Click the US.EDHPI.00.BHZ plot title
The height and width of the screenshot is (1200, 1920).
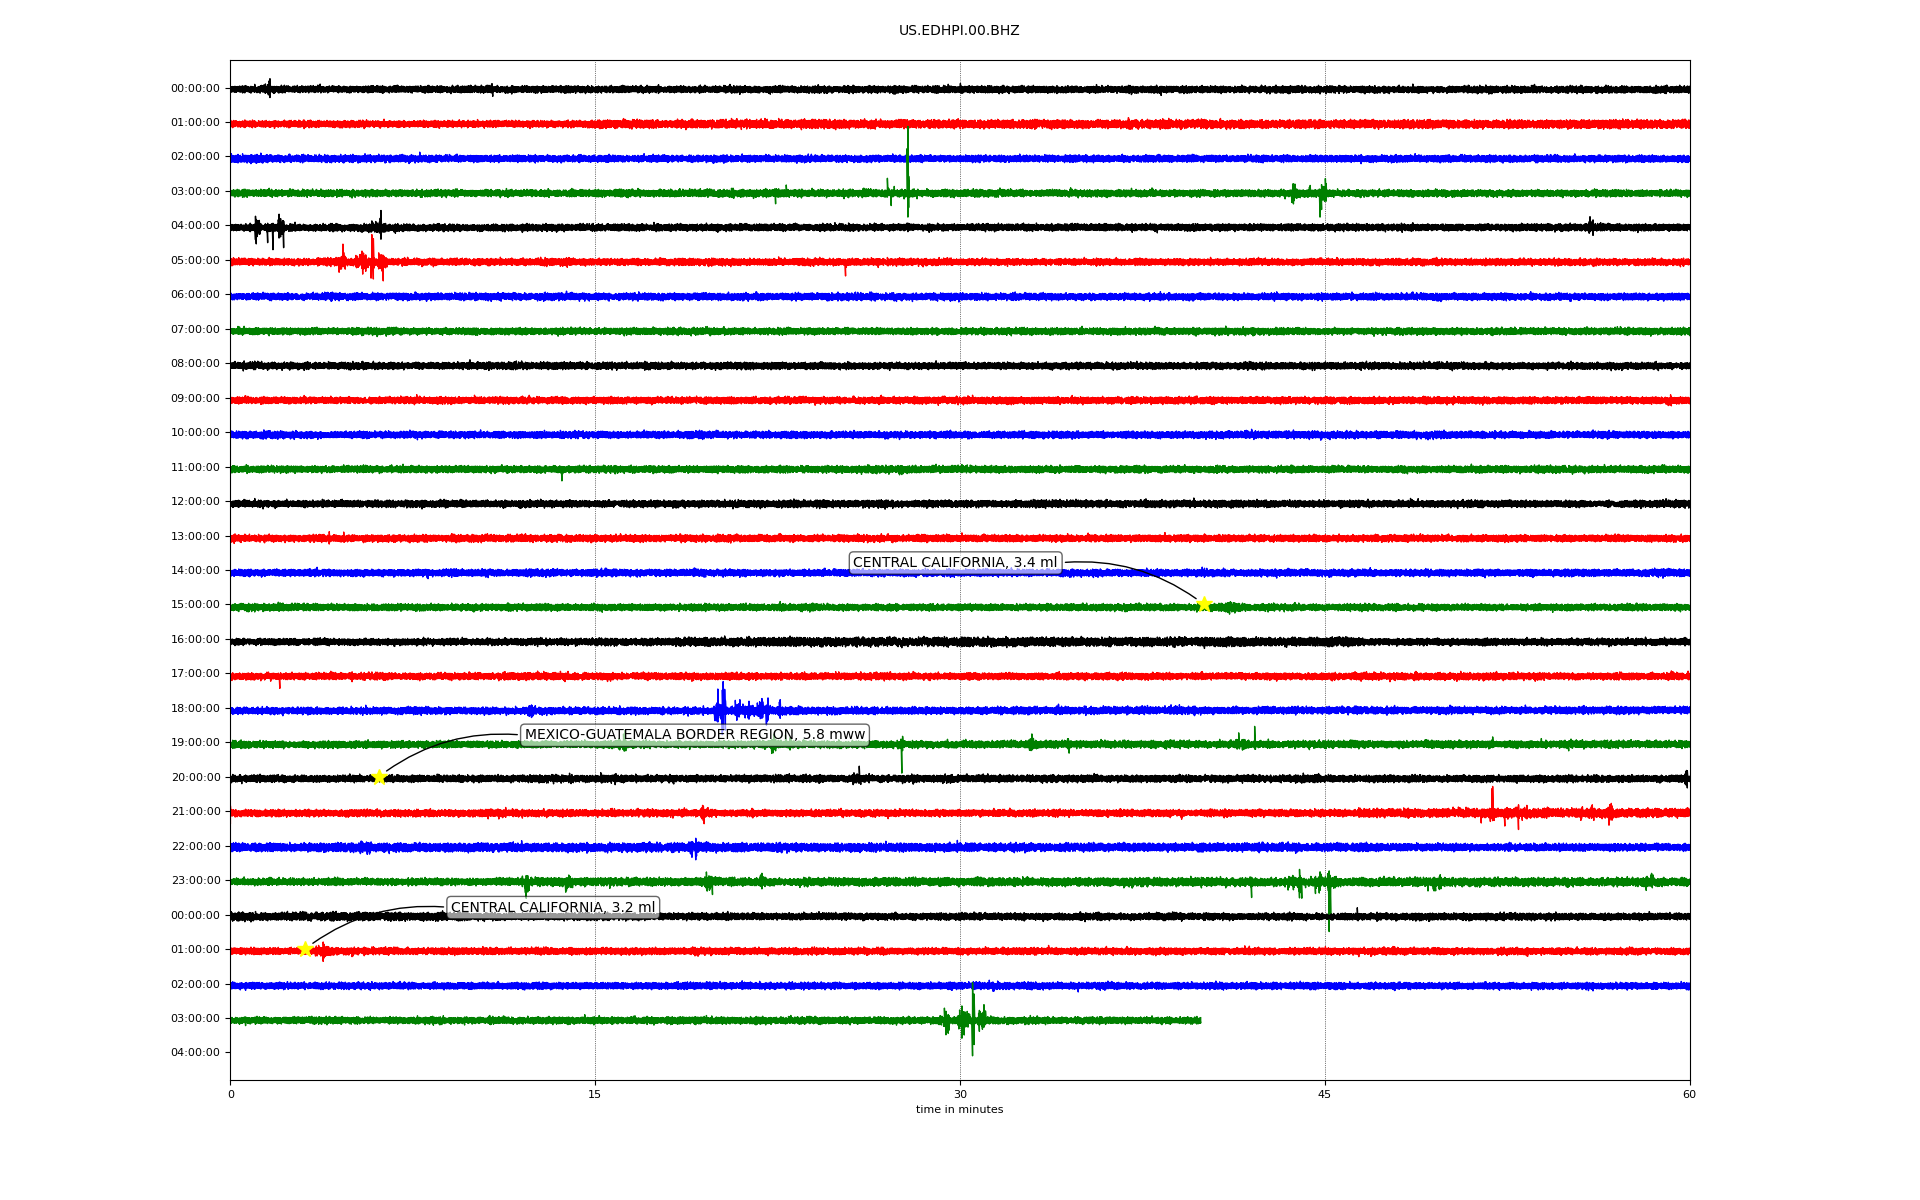(958, 31)
